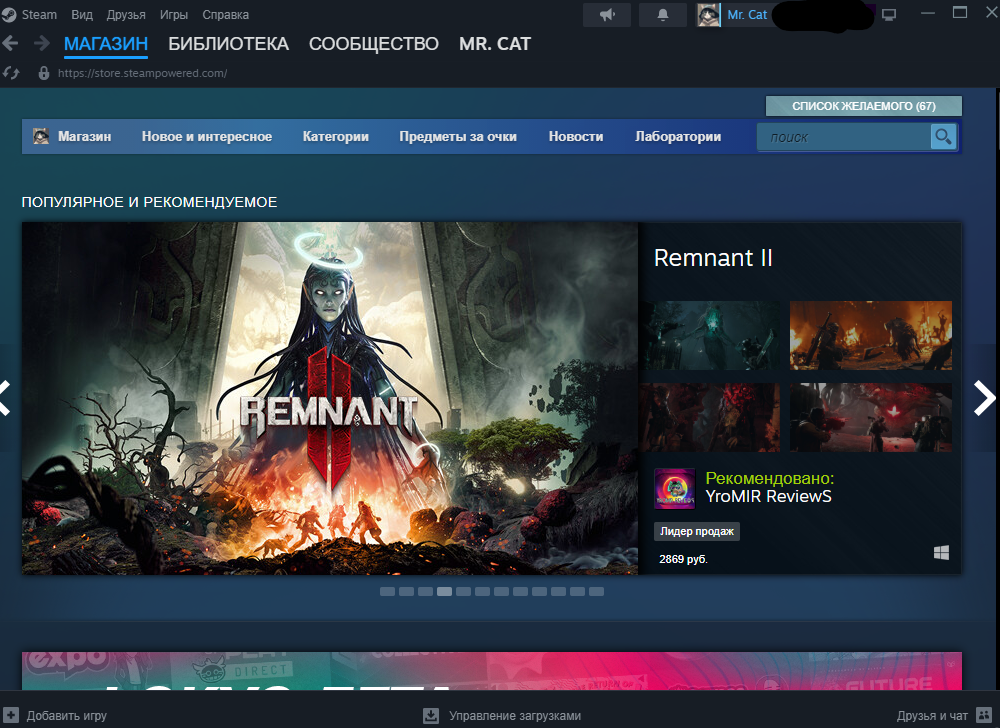Screen dimensions: 1000x728
Task: Go back with the left arrow
Action: tap(10, 43)
